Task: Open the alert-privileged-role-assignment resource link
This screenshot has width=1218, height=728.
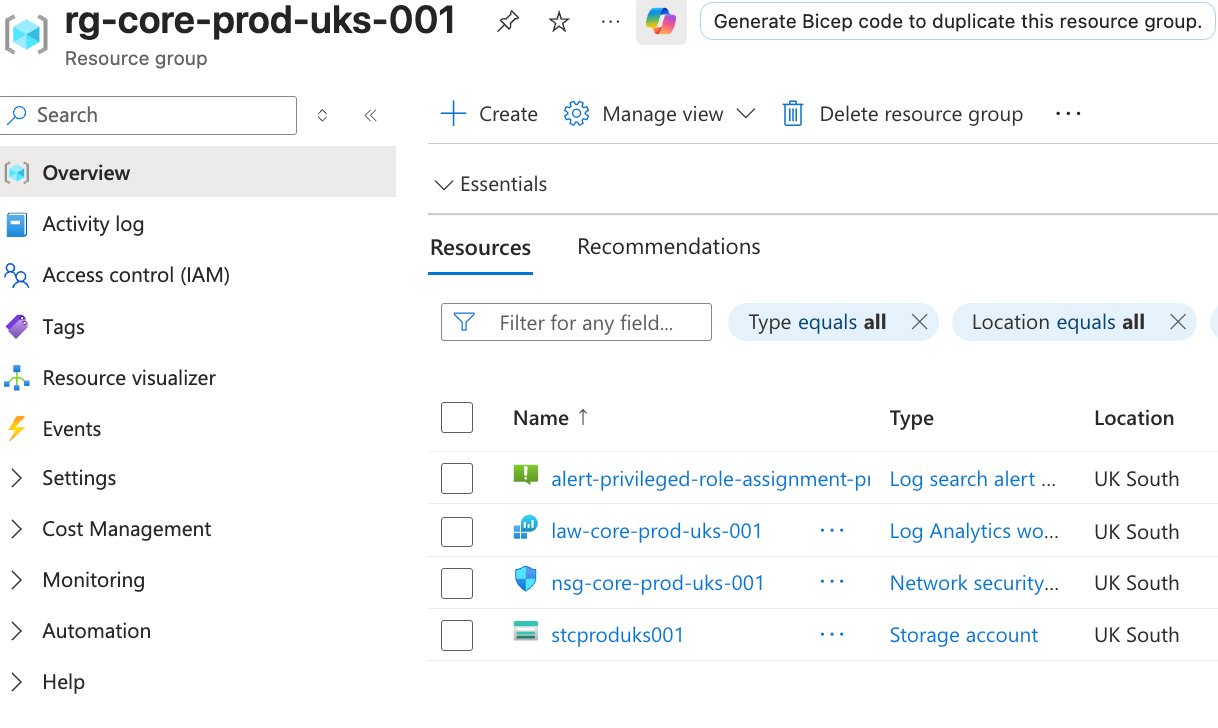Action: click(x=710, y=479)
